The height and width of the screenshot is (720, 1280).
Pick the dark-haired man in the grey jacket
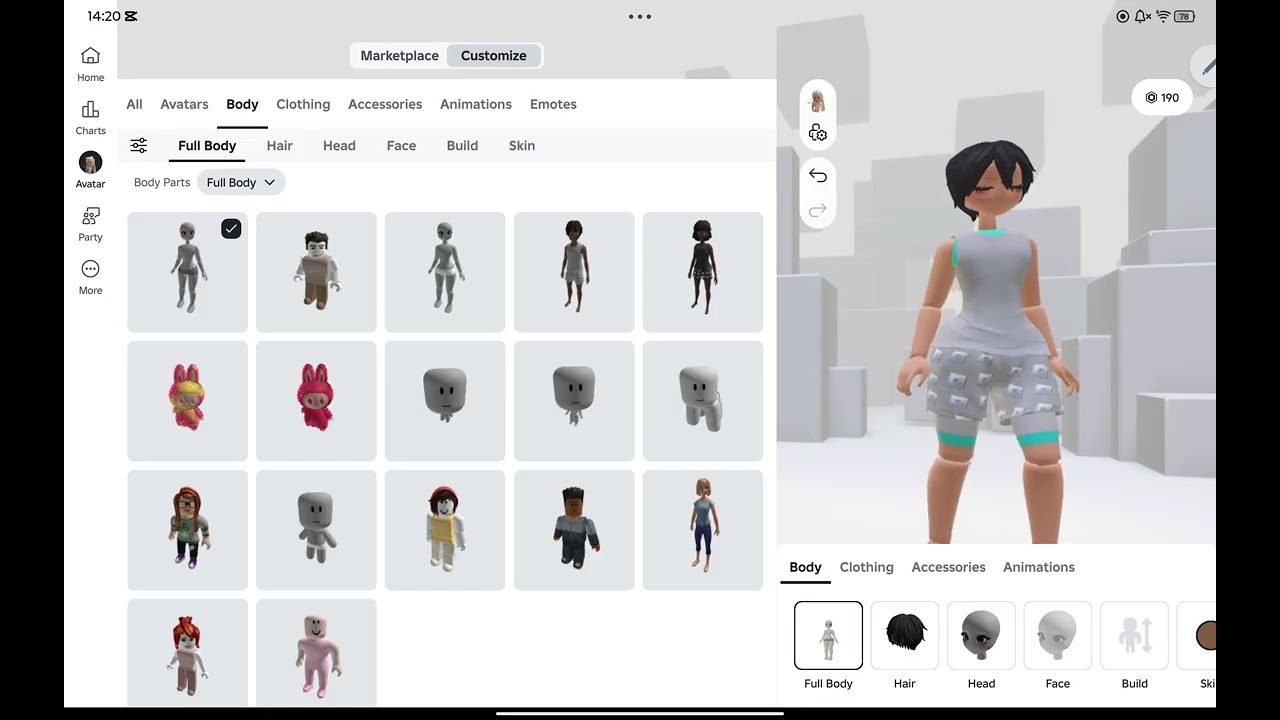574,530
